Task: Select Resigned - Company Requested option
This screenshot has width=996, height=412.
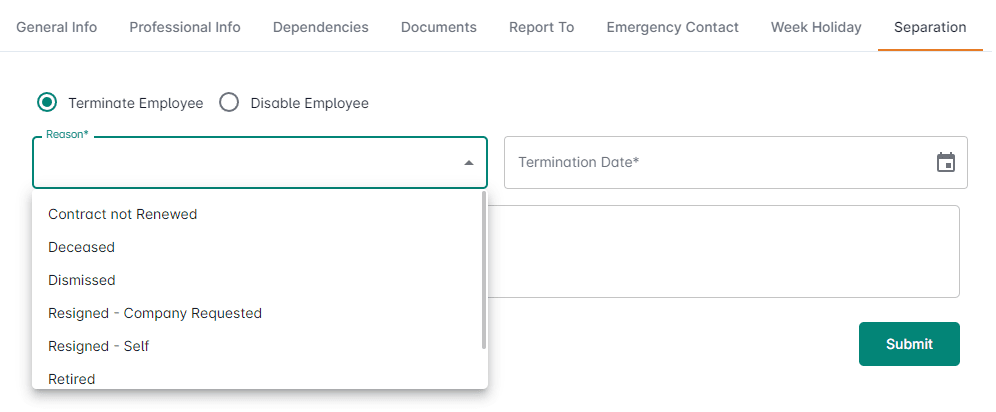Action: (155, 313)
